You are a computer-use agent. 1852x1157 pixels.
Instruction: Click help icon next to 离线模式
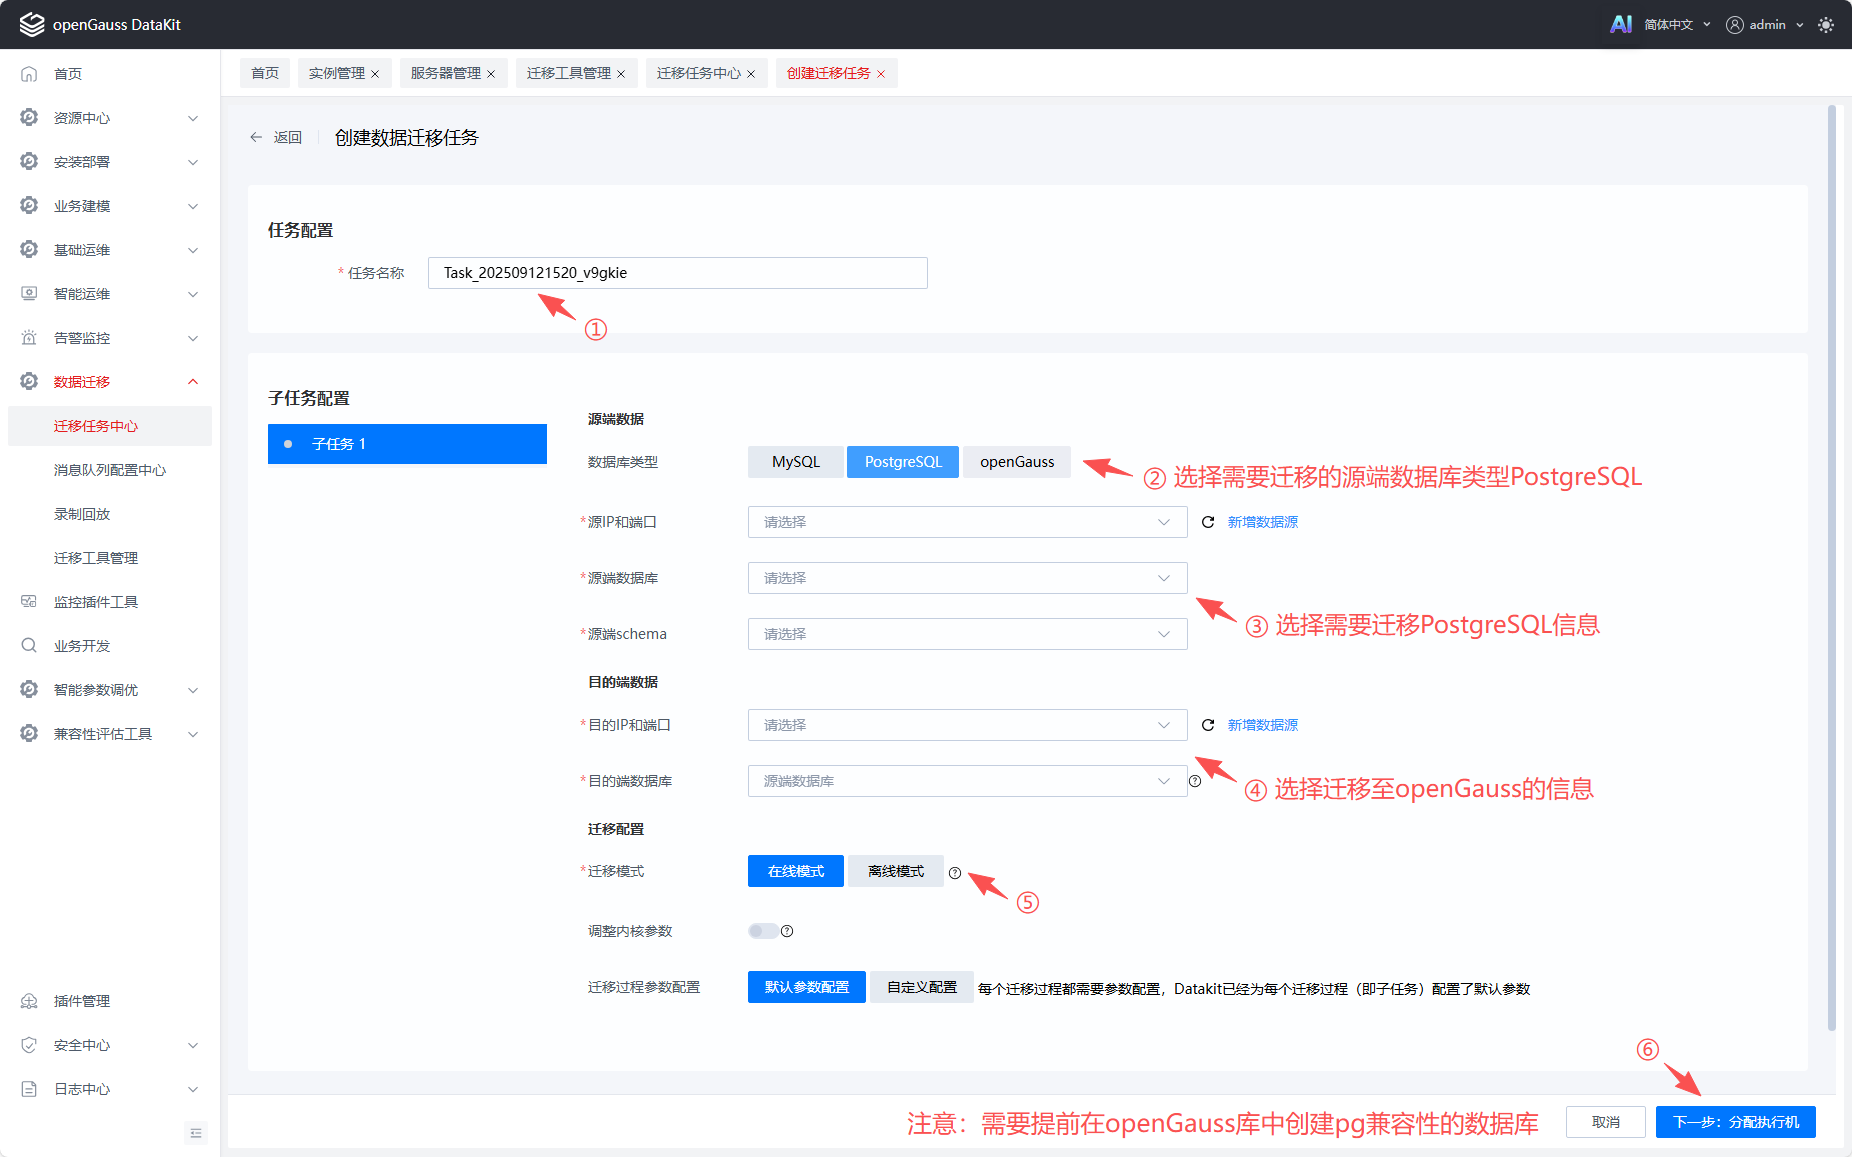pos(955,873)
